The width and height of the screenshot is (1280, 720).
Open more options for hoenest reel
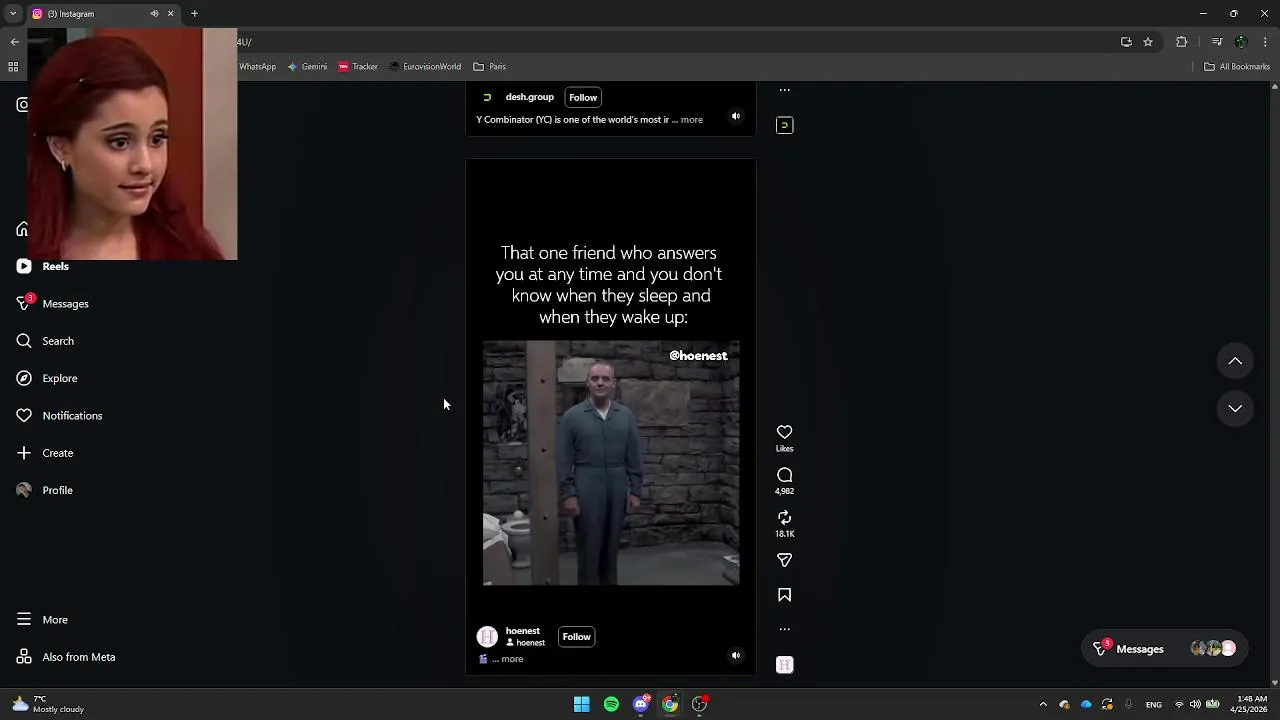(x=784, y=629)
